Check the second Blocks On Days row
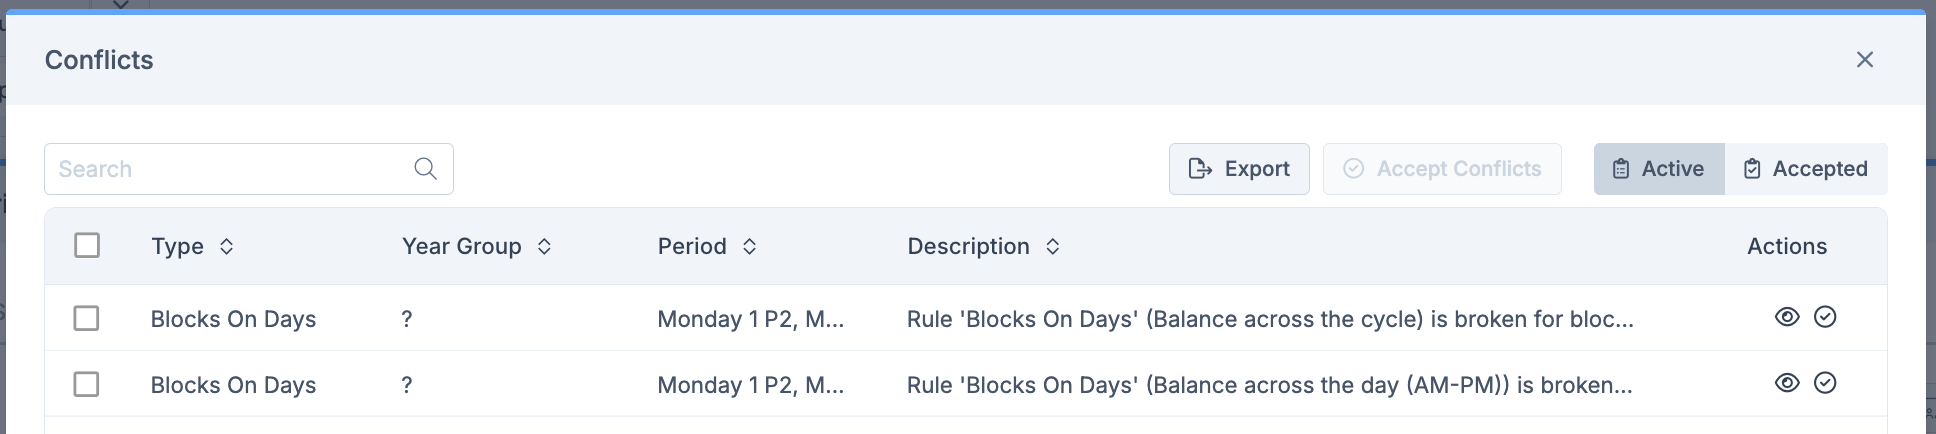The height and width of the screenshot is (434, 1936). coord(87,384)
